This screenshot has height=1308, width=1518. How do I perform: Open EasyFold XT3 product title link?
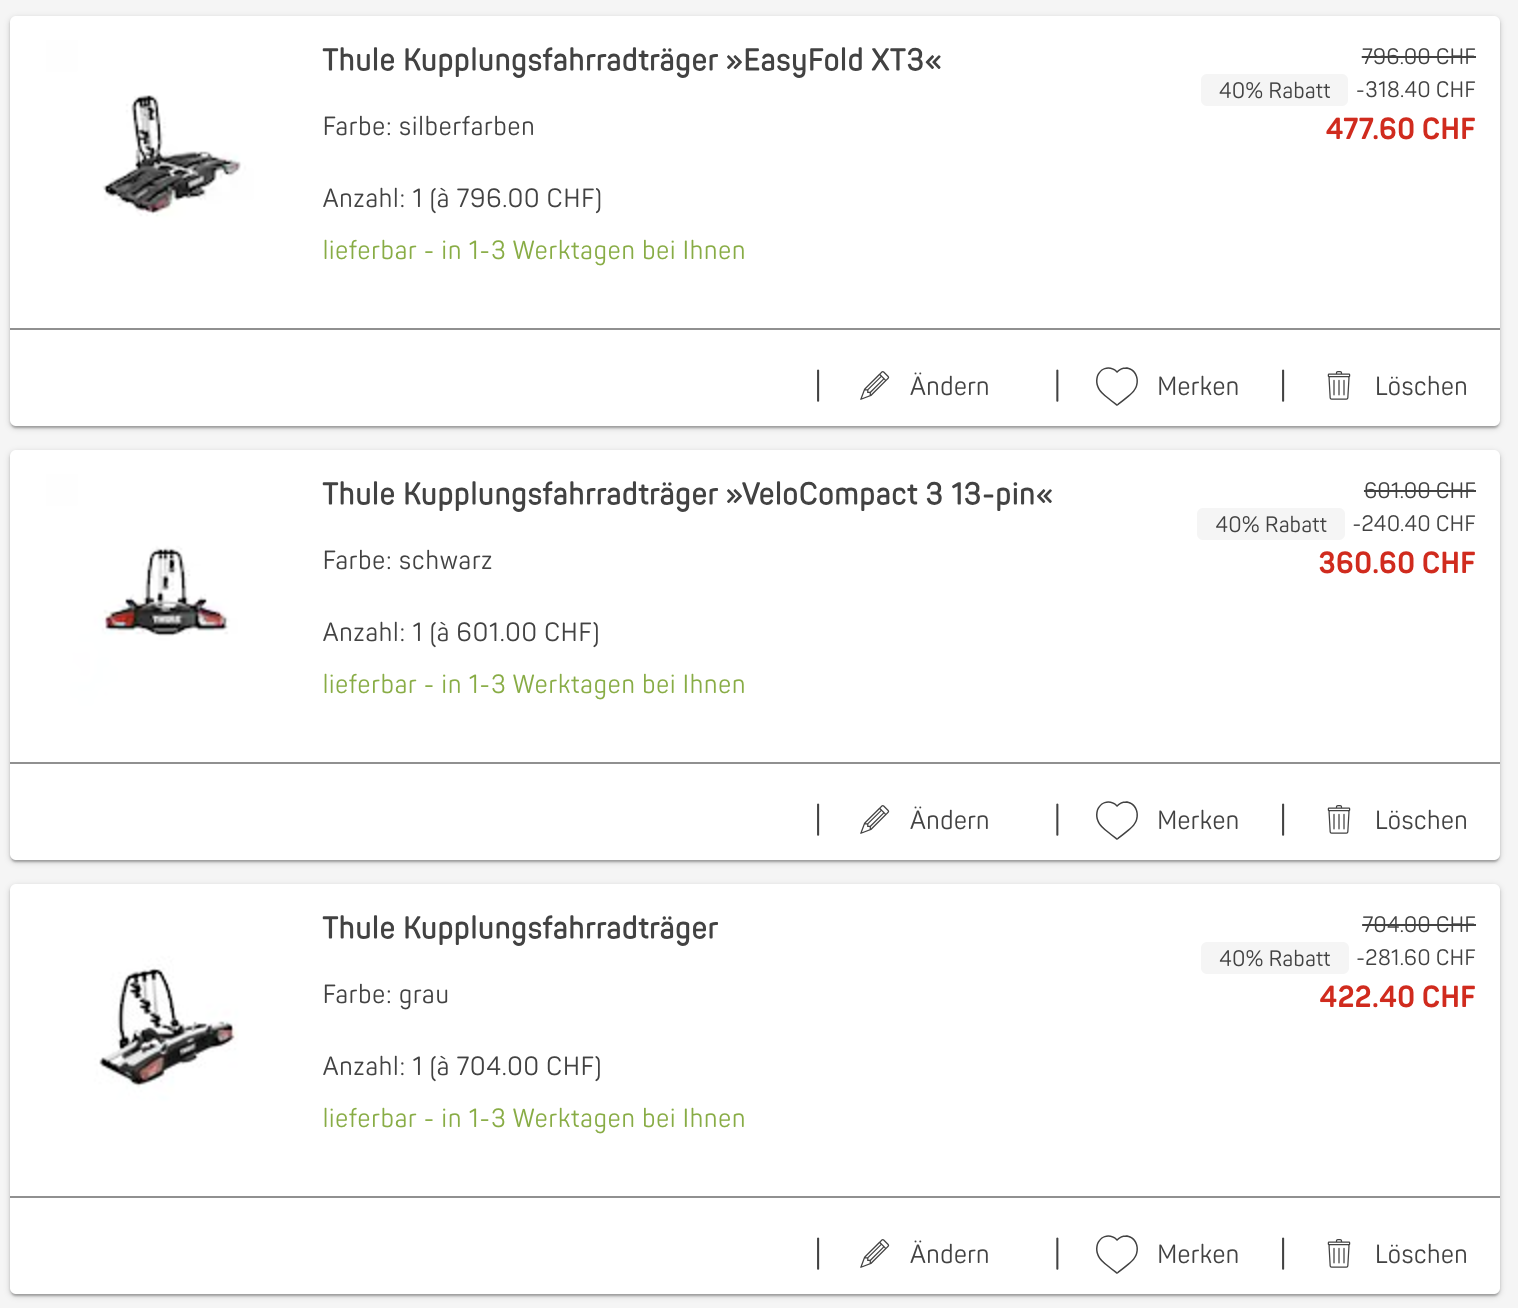tap(631, 61)
